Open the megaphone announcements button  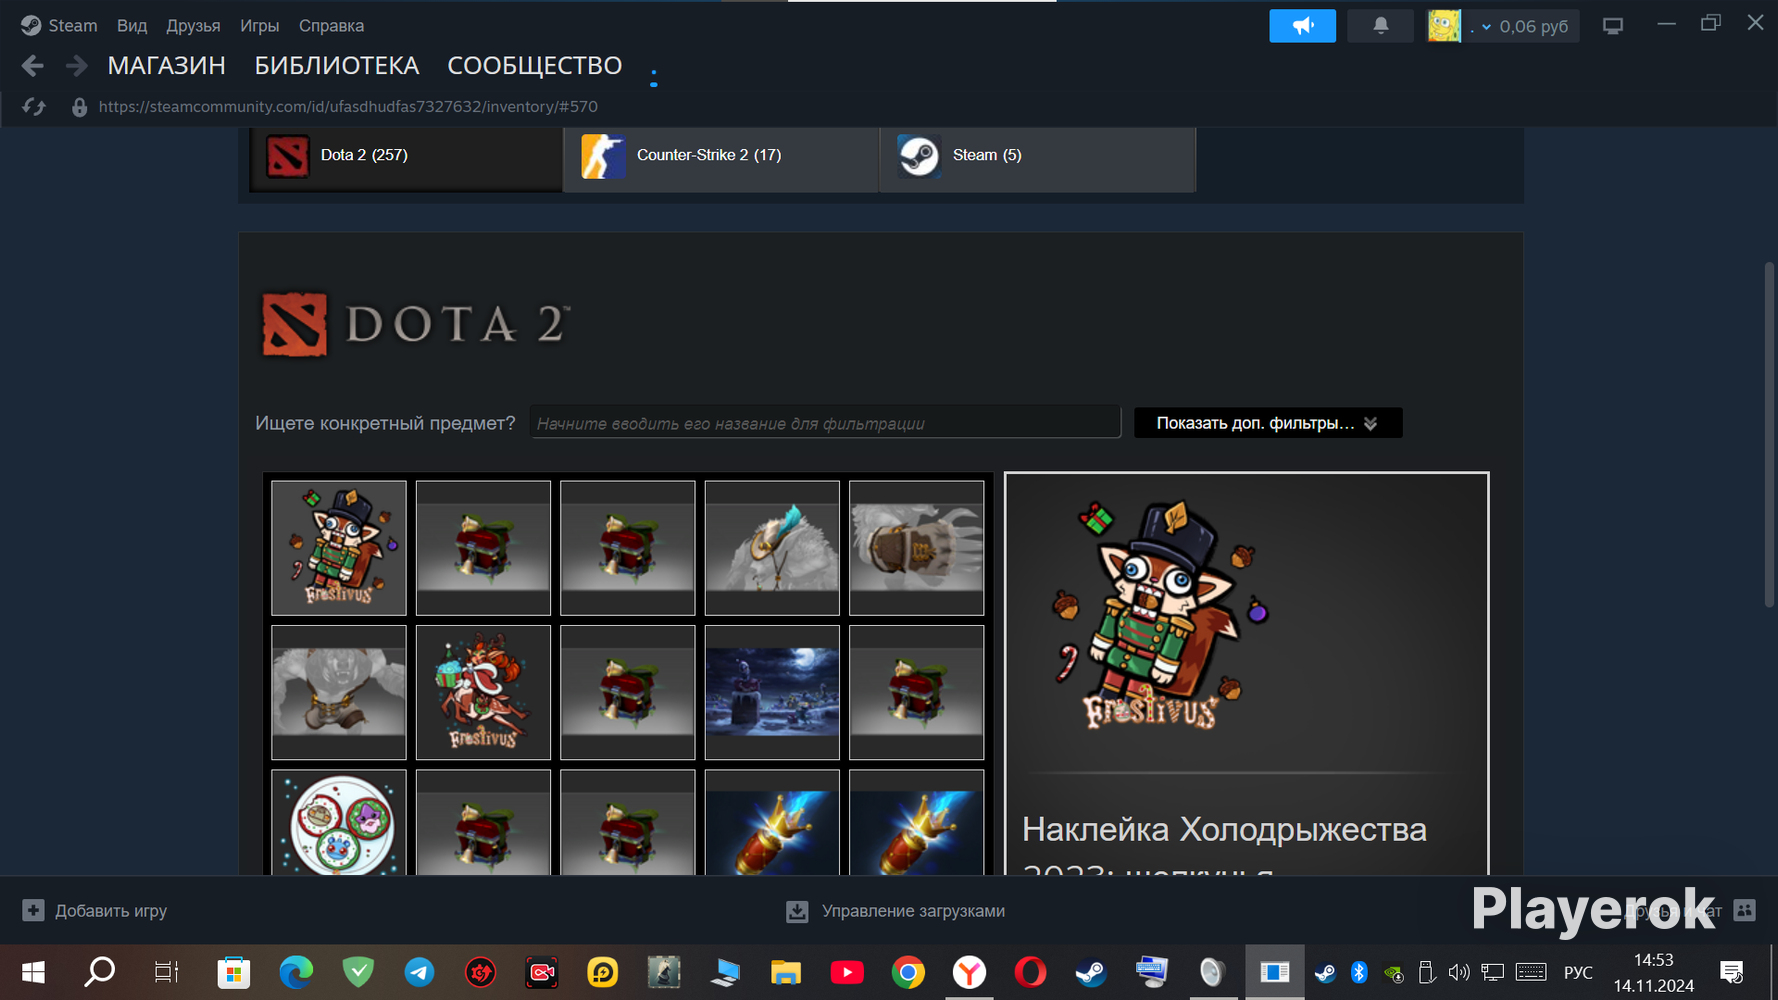pos(1302,26)
